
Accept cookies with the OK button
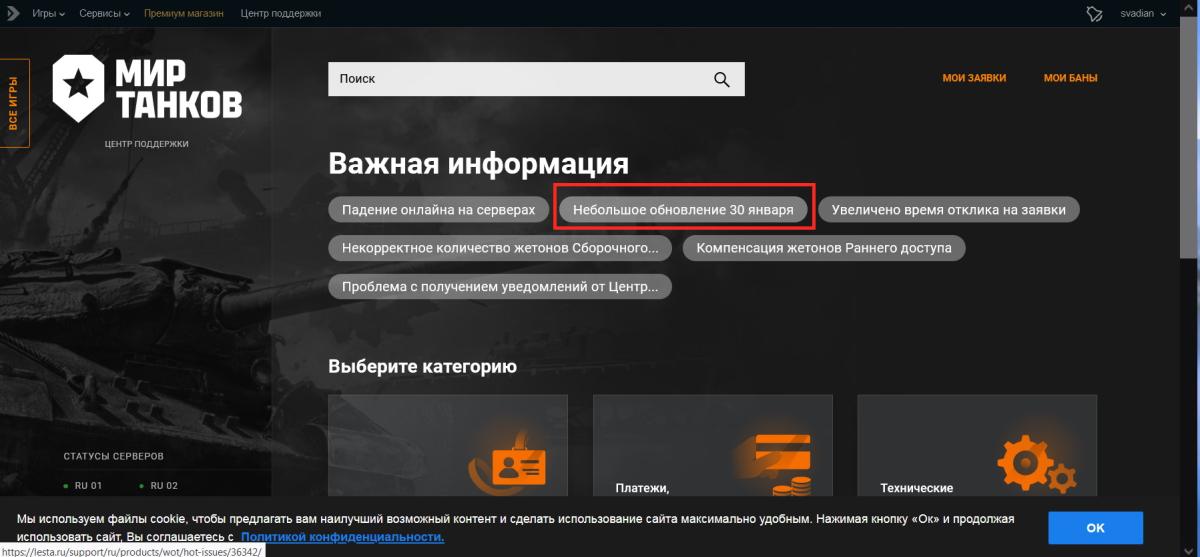(1095, 527)
